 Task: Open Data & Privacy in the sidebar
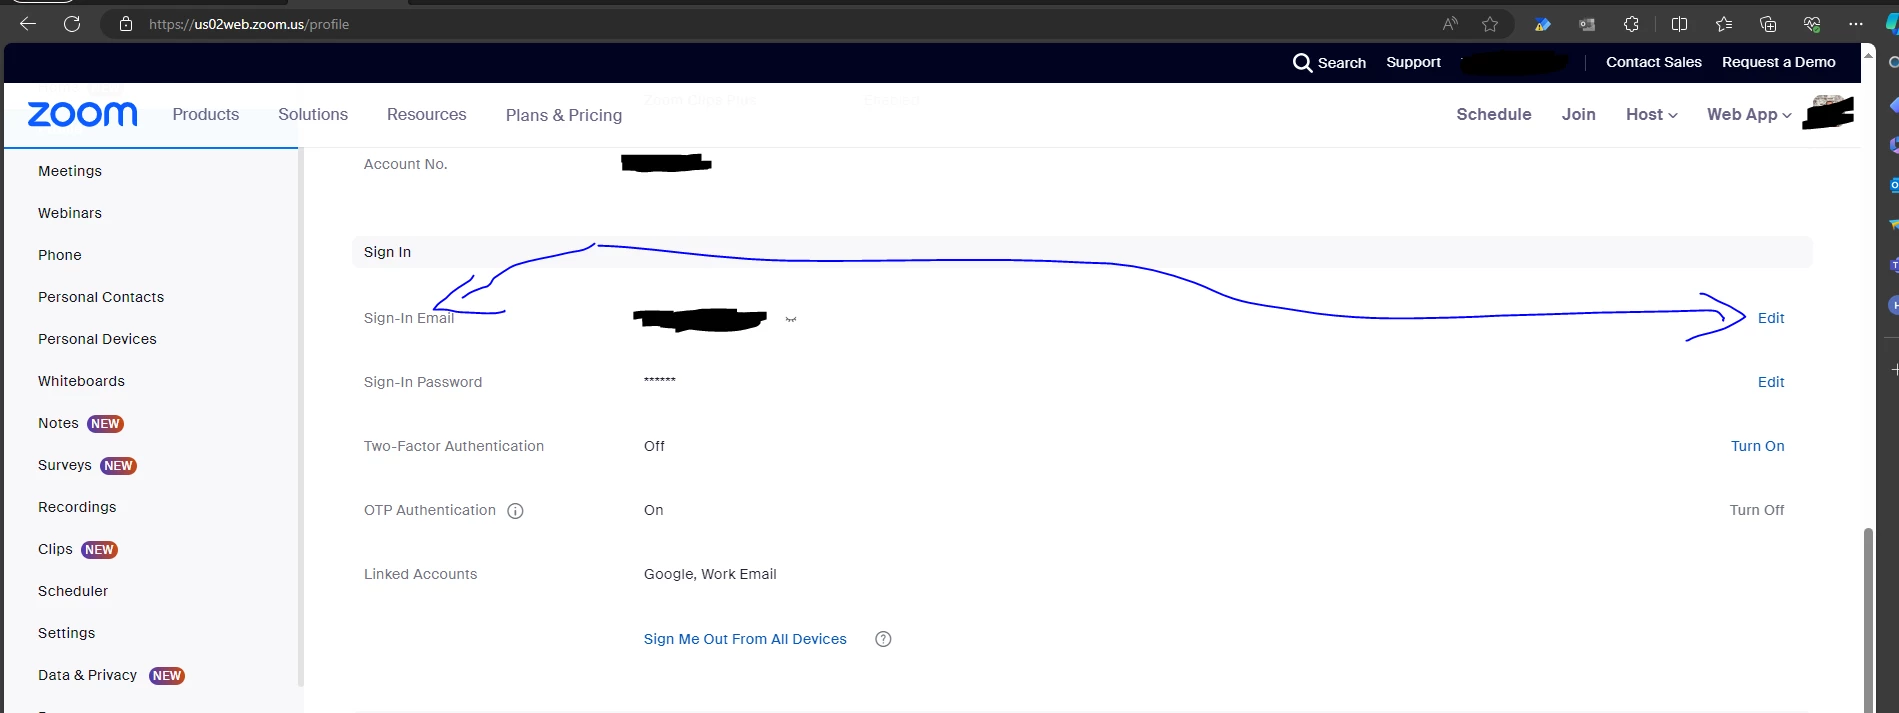click(88, 675)
